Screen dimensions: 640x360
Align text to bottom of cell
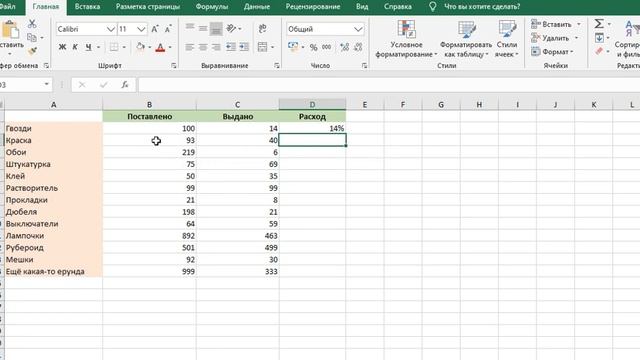click(216, 29)
